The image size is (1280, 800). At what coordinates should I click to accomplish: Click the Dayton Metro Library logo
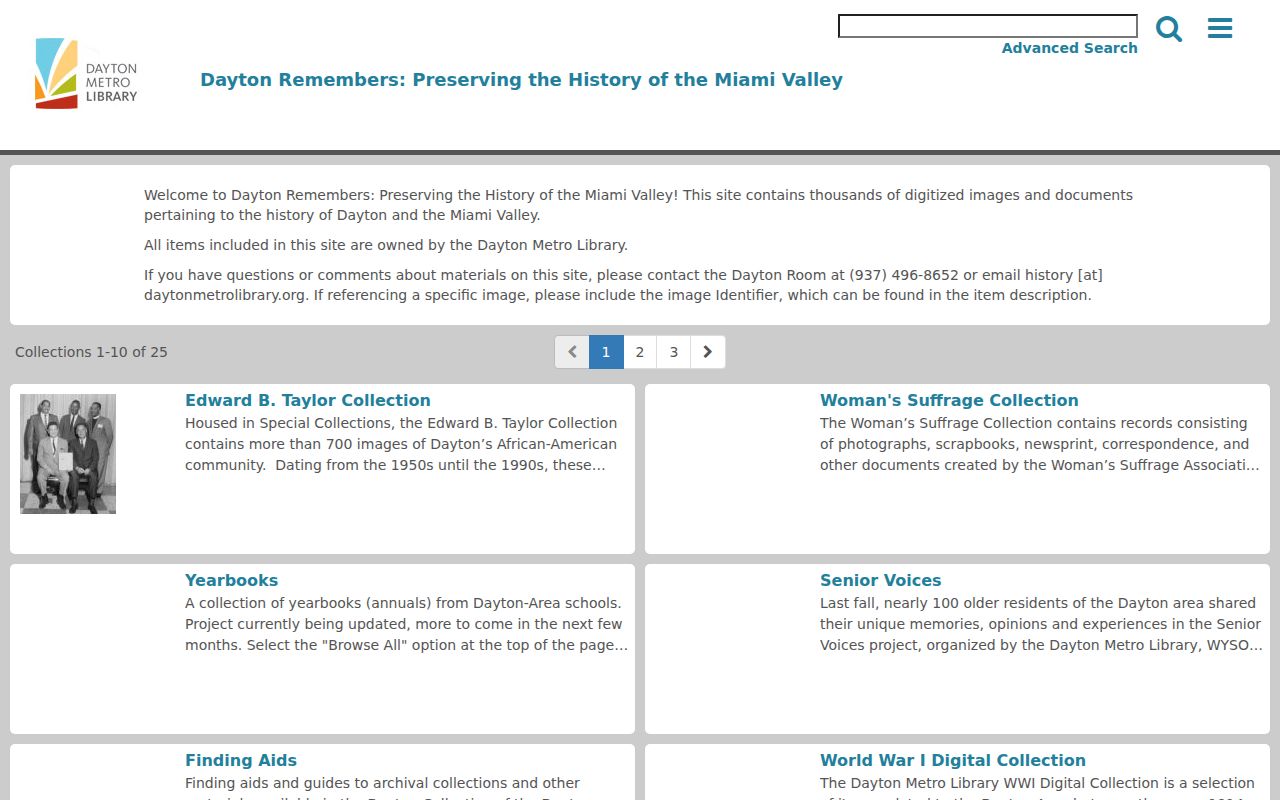coord(86,73)
